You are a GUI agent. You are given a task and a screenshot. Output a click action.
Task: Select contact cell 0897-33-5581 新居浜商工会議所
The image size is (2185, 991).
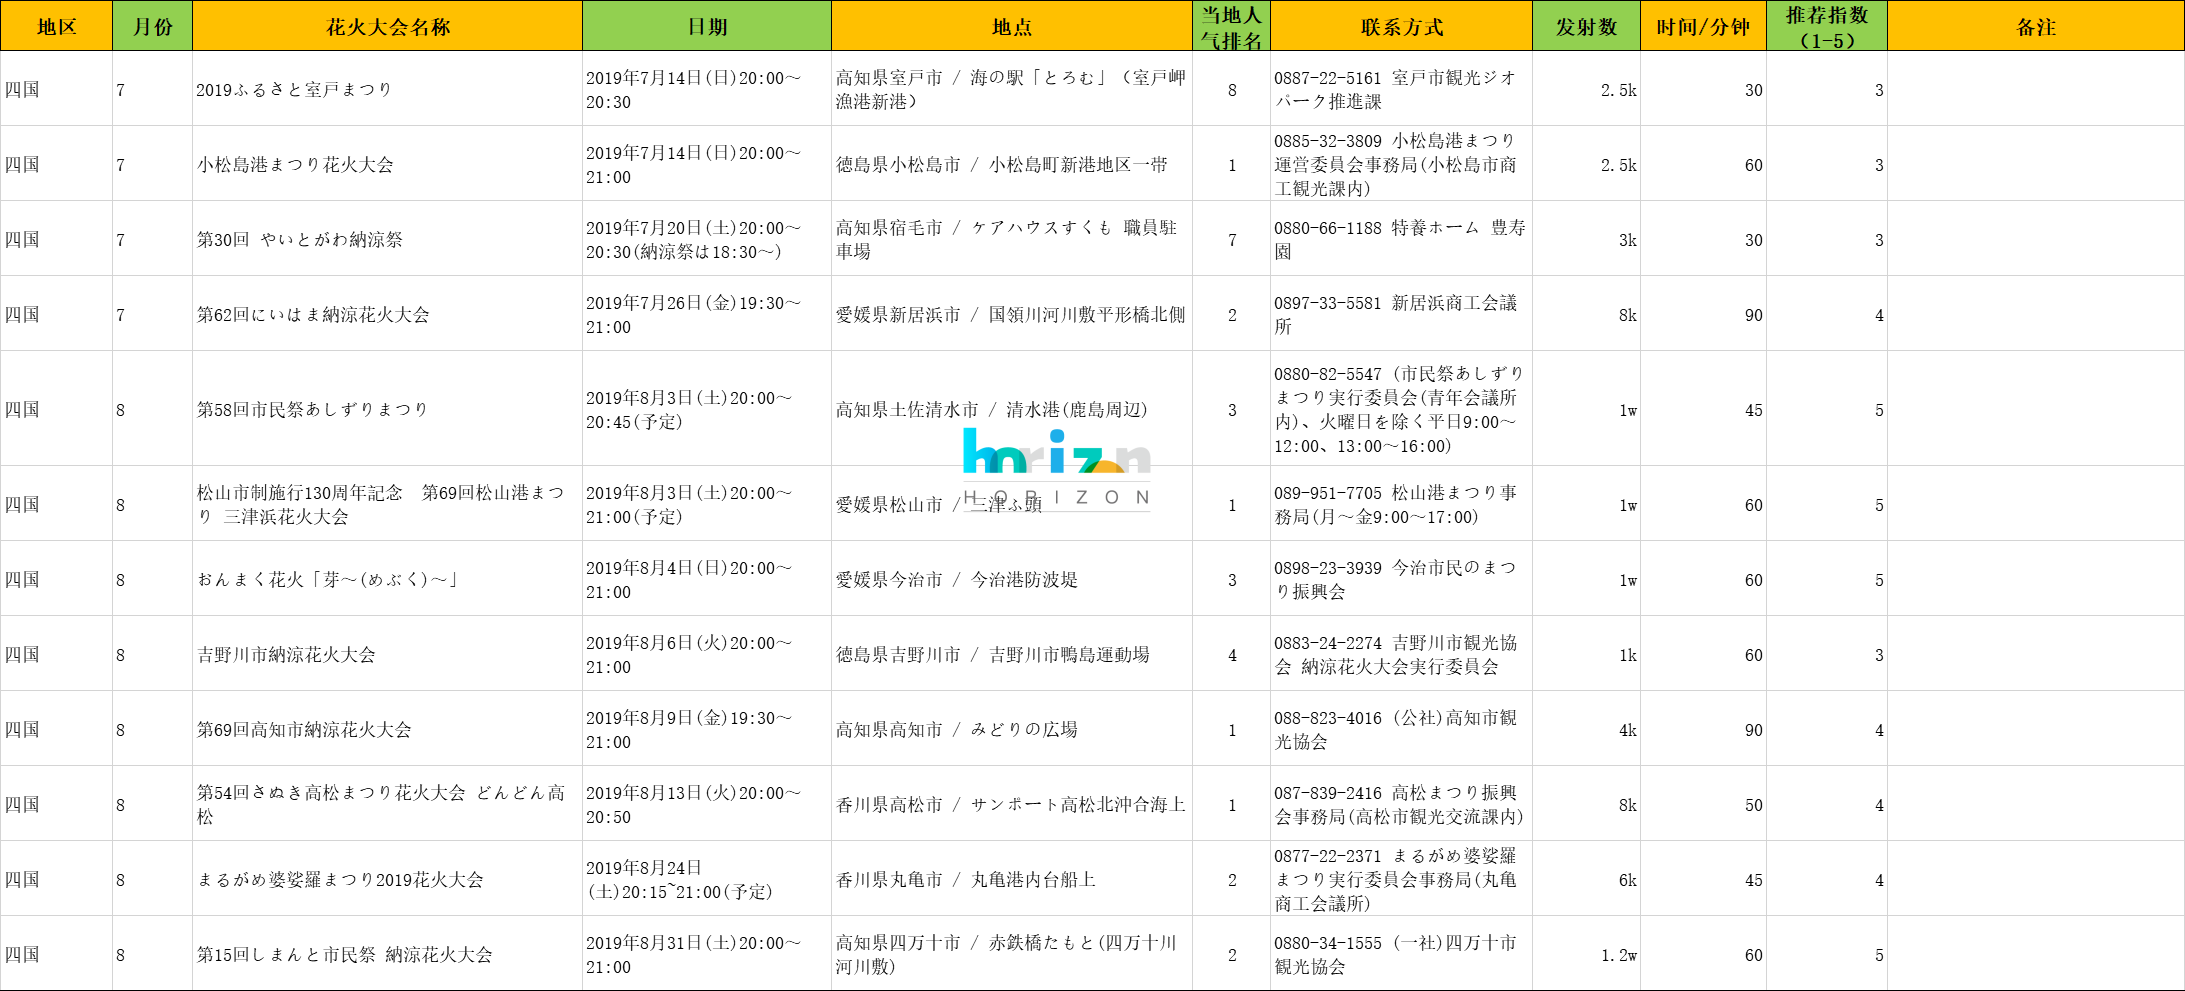1401,314
